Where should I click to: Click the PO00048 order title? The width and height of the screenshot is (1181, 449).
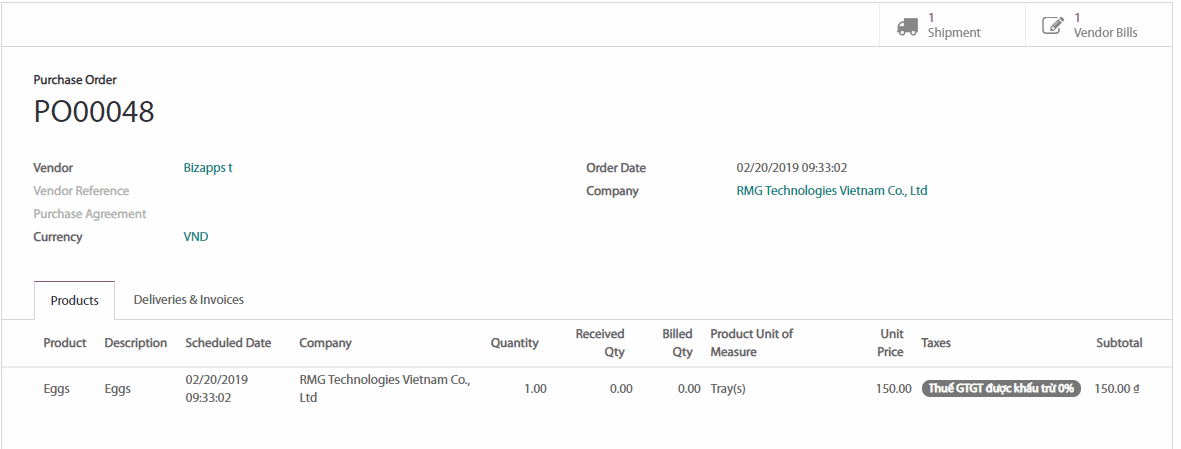point(94,112)
